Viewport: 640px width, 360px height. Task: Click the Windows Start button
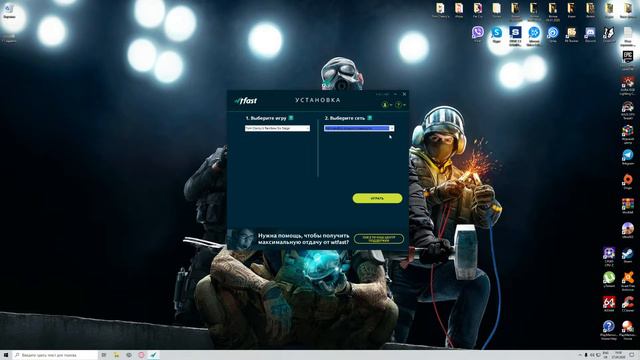click(6, 355)
